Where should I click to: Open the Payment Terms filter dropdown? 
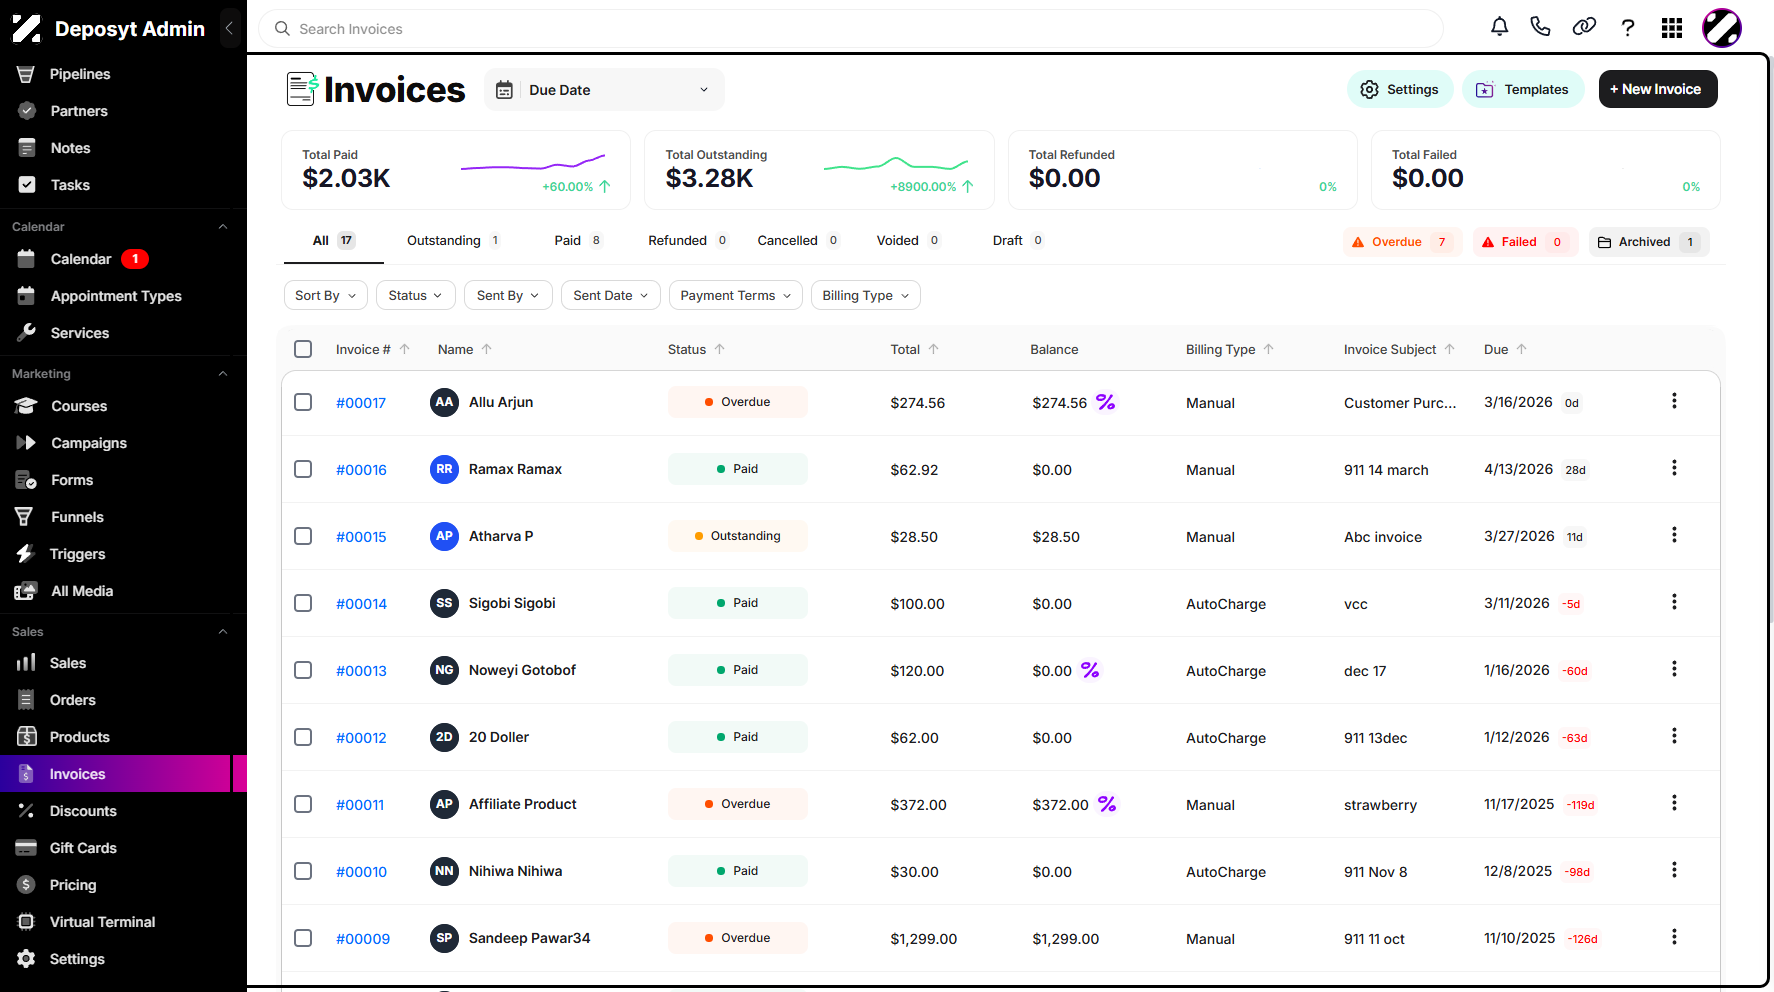[x=735, y=295]
